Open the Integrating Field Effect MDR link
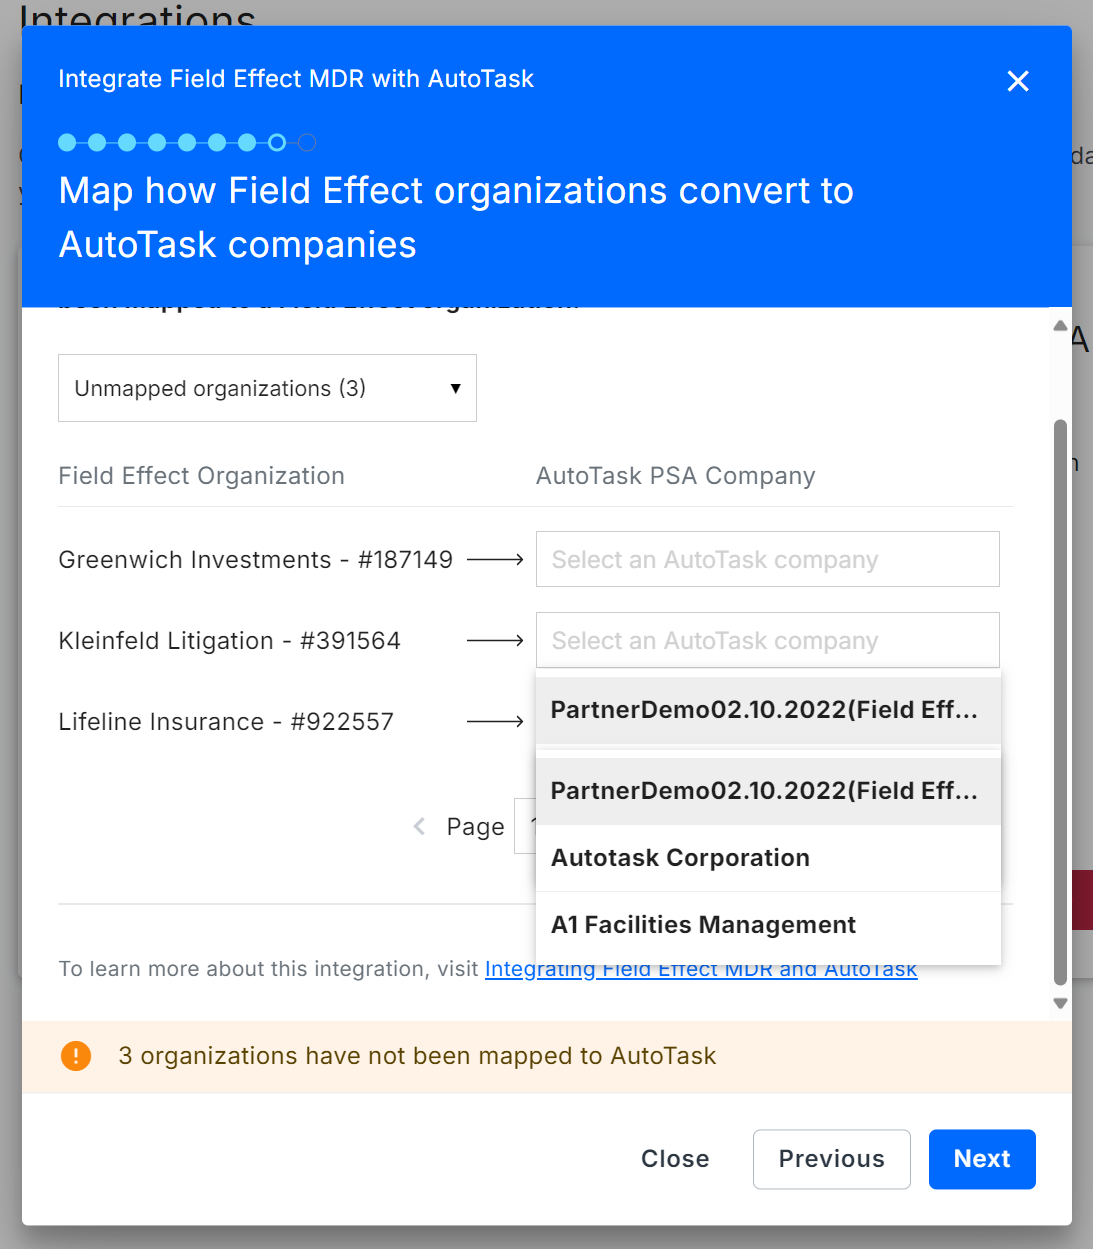The image size is (1093, 1249). click(x=701, y=969)
